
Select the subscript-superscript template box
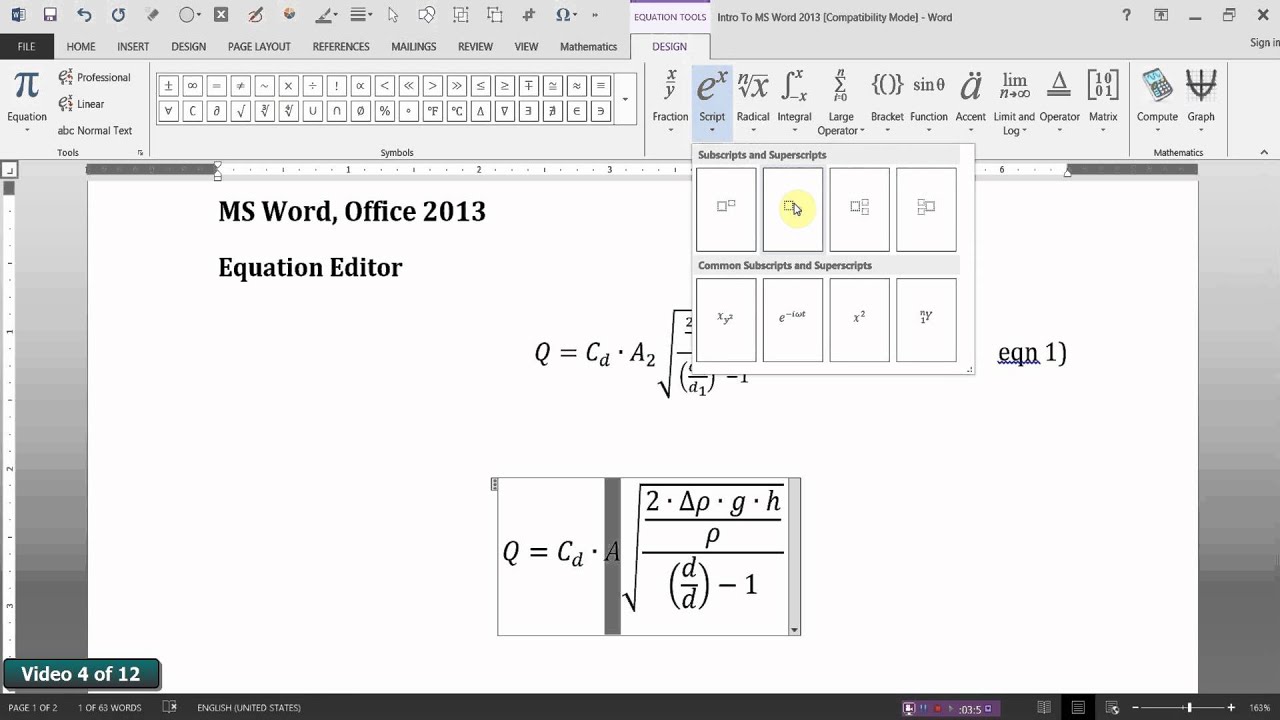(x=859, y=208)
